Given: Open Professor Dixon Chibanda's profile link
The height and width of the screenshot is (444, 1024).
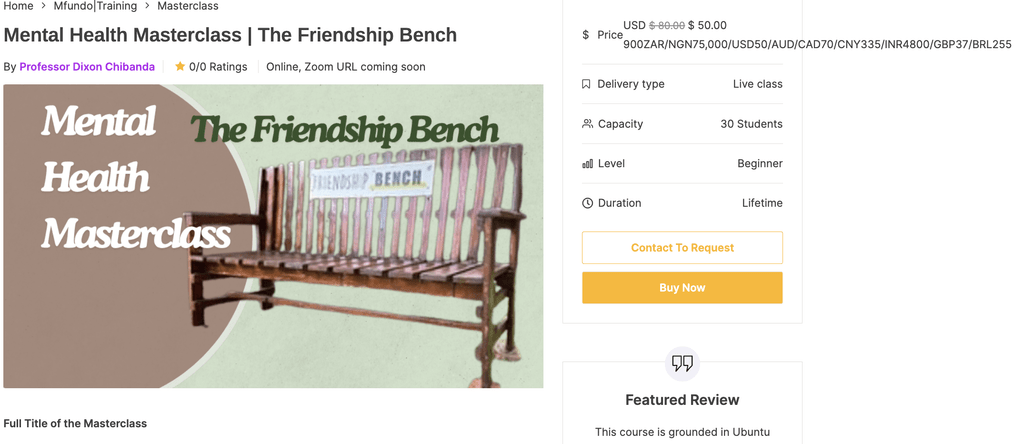Looking at the screenshot, I should 87,67.
